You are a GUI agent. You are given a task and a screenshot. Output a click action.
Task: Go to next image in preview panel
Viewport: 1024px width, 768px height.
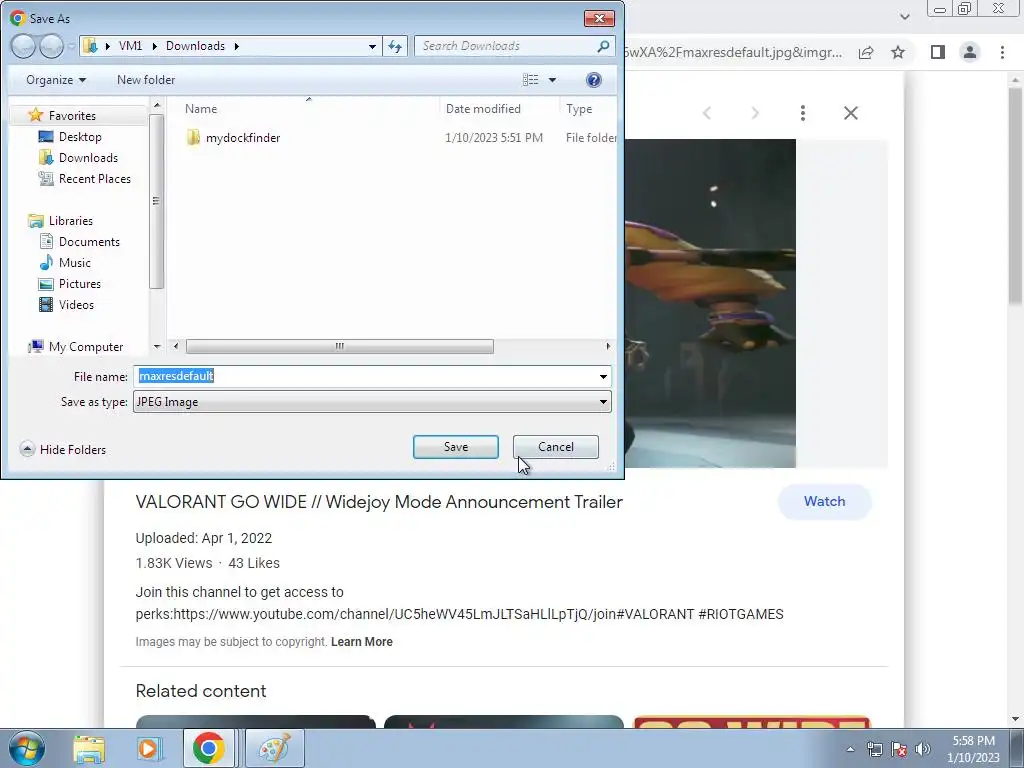tap(755, 113)
